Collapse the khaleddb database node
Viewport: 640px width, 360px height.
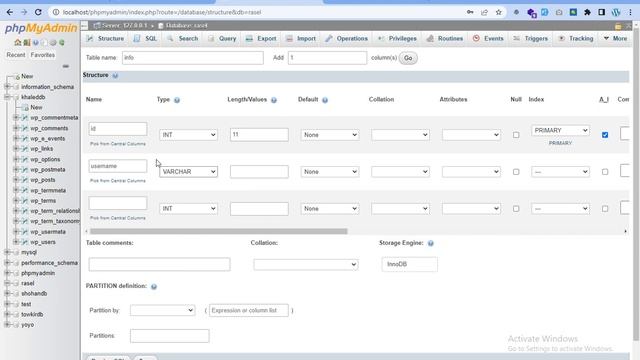[x=7, y=97]
